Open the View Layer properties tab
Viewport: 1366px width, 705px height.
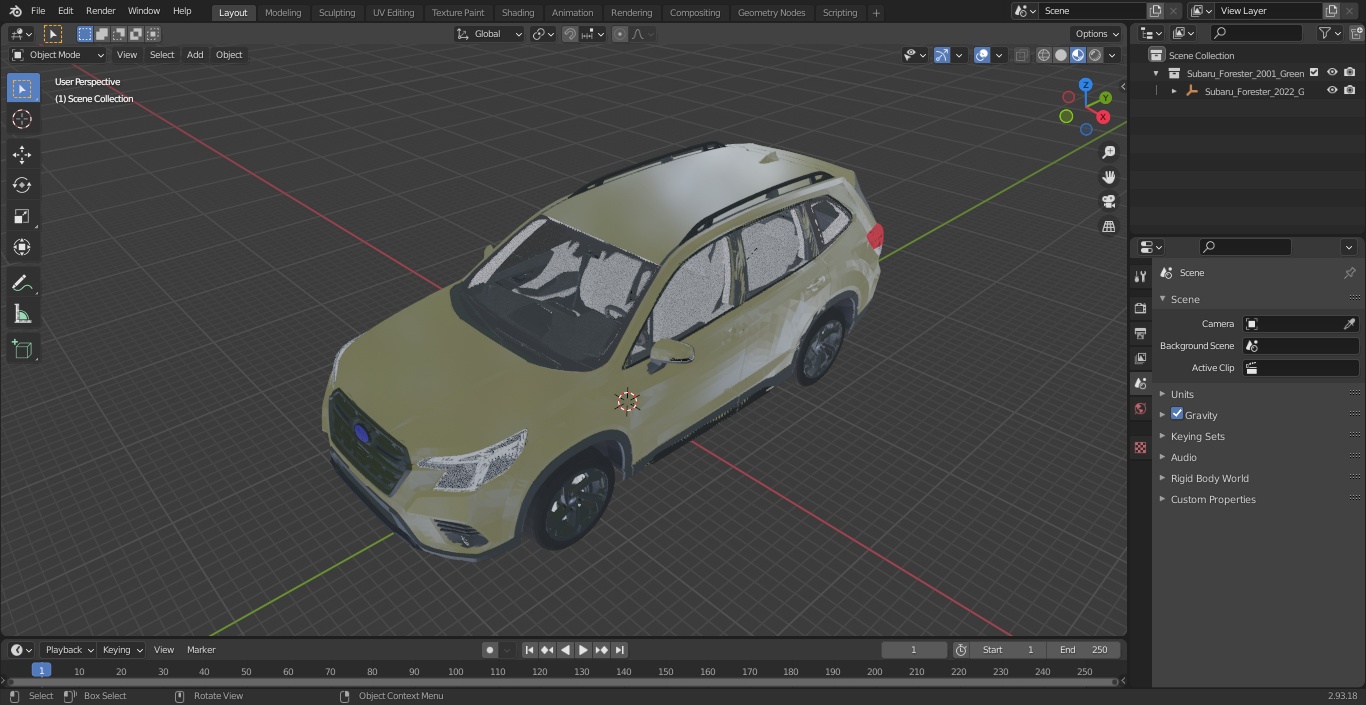[x=1140, y=358]
